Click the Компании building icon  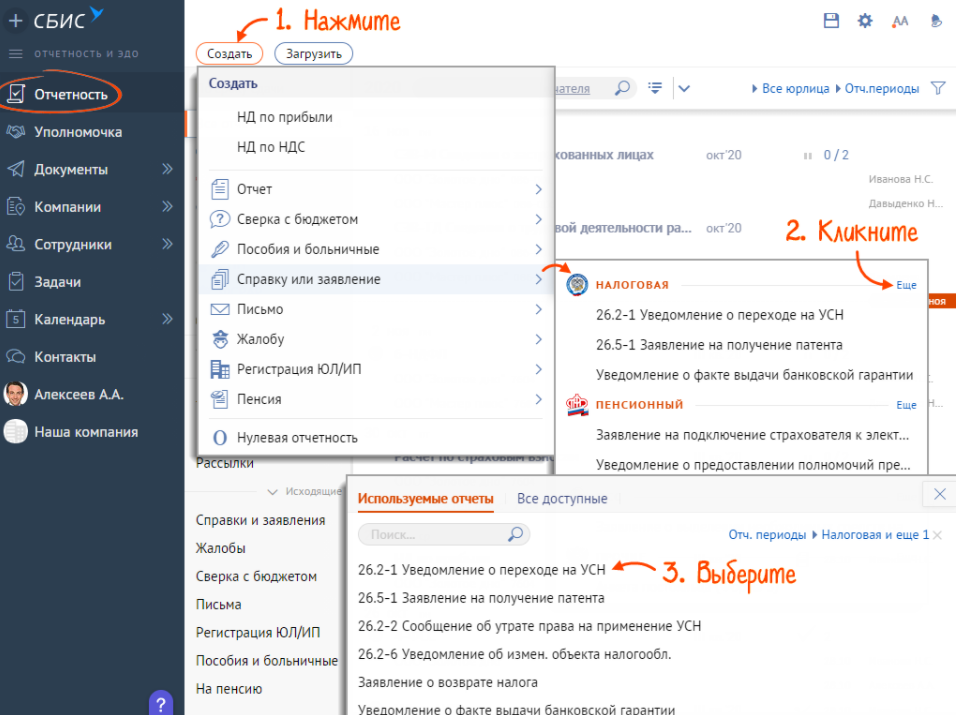(16, 207)
